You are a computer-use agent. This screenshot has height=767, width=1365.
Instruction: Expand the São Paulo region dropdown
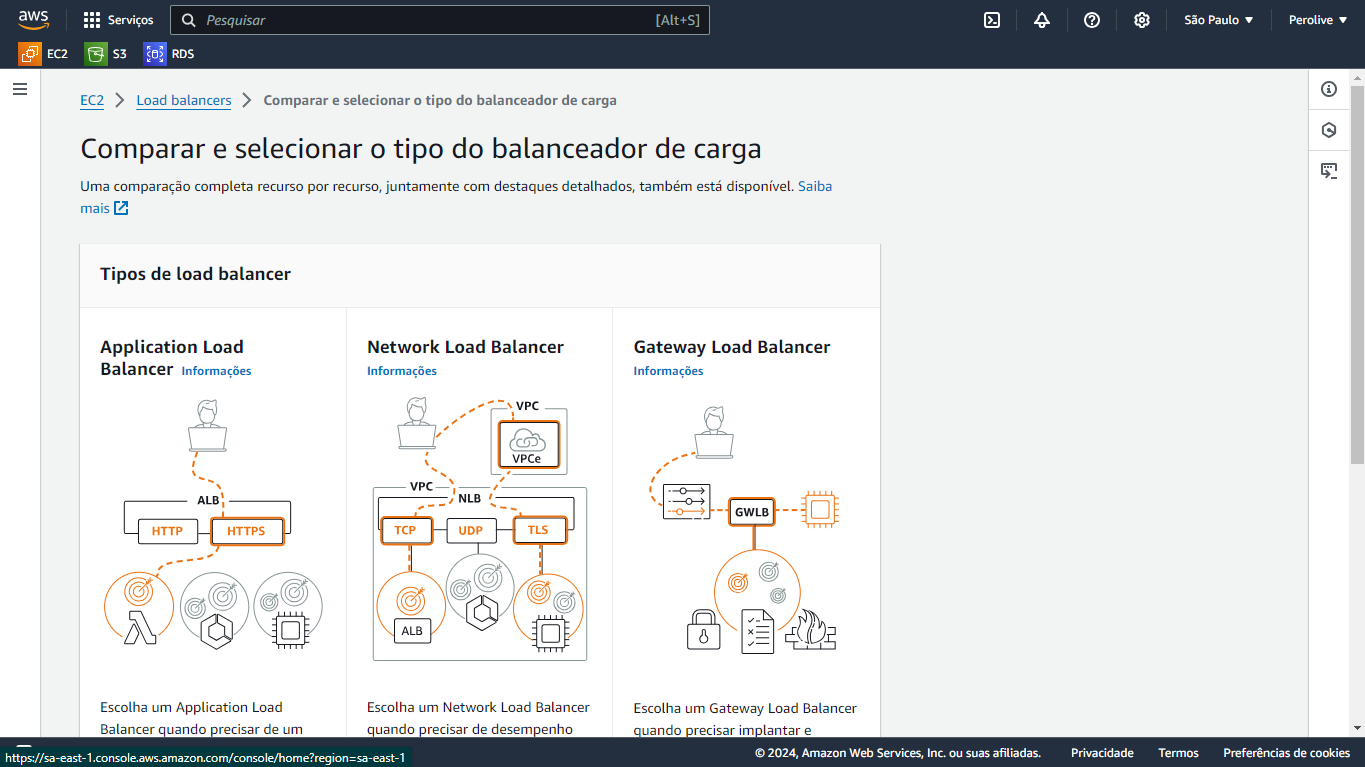coord(1219,20)
